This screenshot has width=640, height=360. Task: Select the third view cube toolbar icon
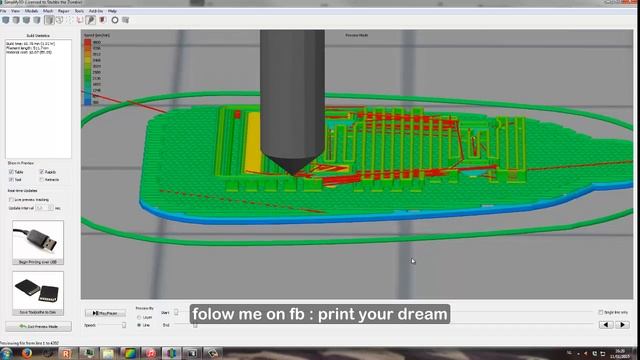(x=27, y=20)
